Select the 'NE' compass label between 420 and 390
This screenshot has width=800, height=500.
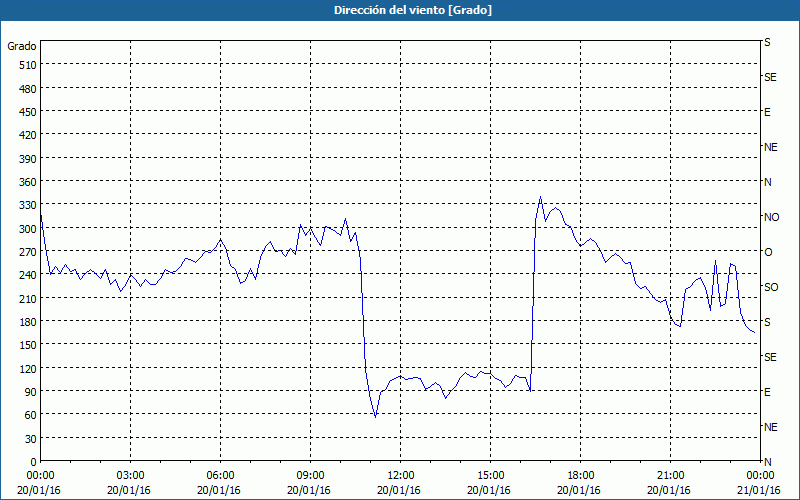[771, 147]
